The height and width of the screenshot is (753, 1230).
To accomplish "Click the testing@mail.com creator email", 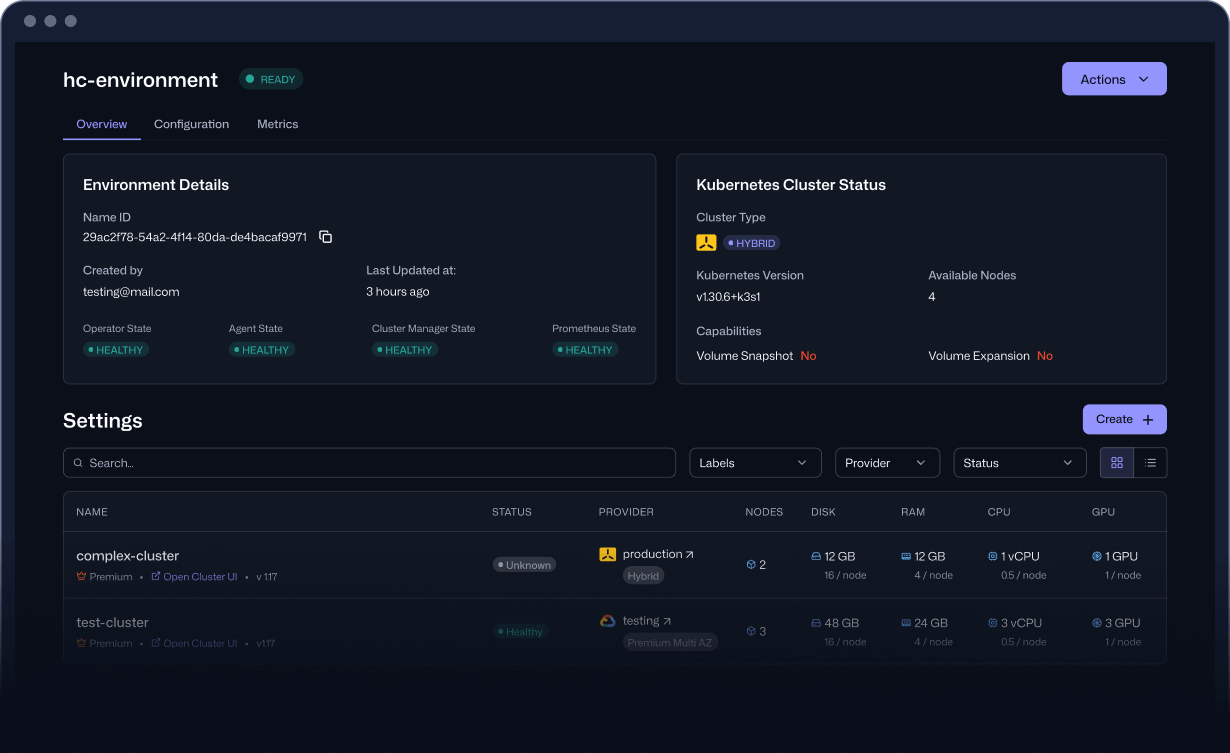I will [x=131, y=292].
